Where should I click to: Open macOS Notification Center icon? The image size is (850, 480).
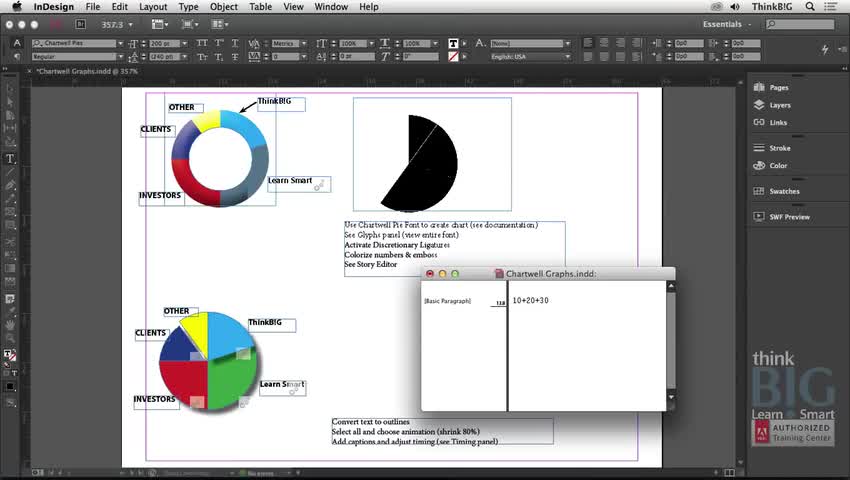pos(830,7)
